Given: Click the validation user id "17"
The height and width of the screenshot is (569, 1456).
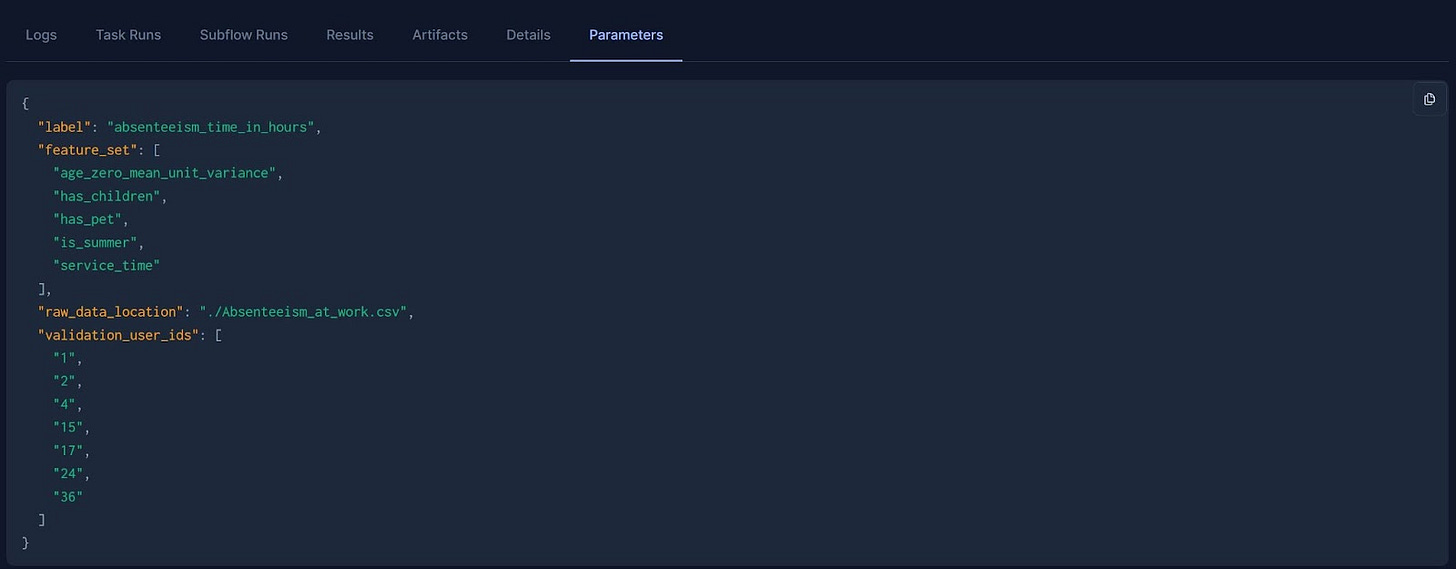Looking at the screenshot, I should (x=68, y=450).
